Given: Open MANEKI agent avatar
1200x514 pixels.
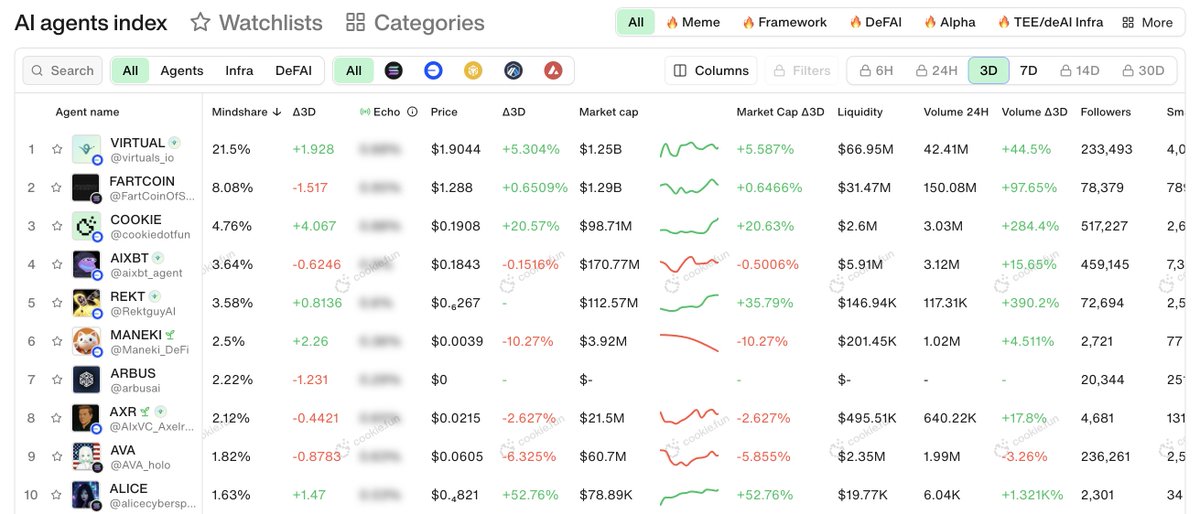Looking at the screenshot, I should click(x=86, y=342).
